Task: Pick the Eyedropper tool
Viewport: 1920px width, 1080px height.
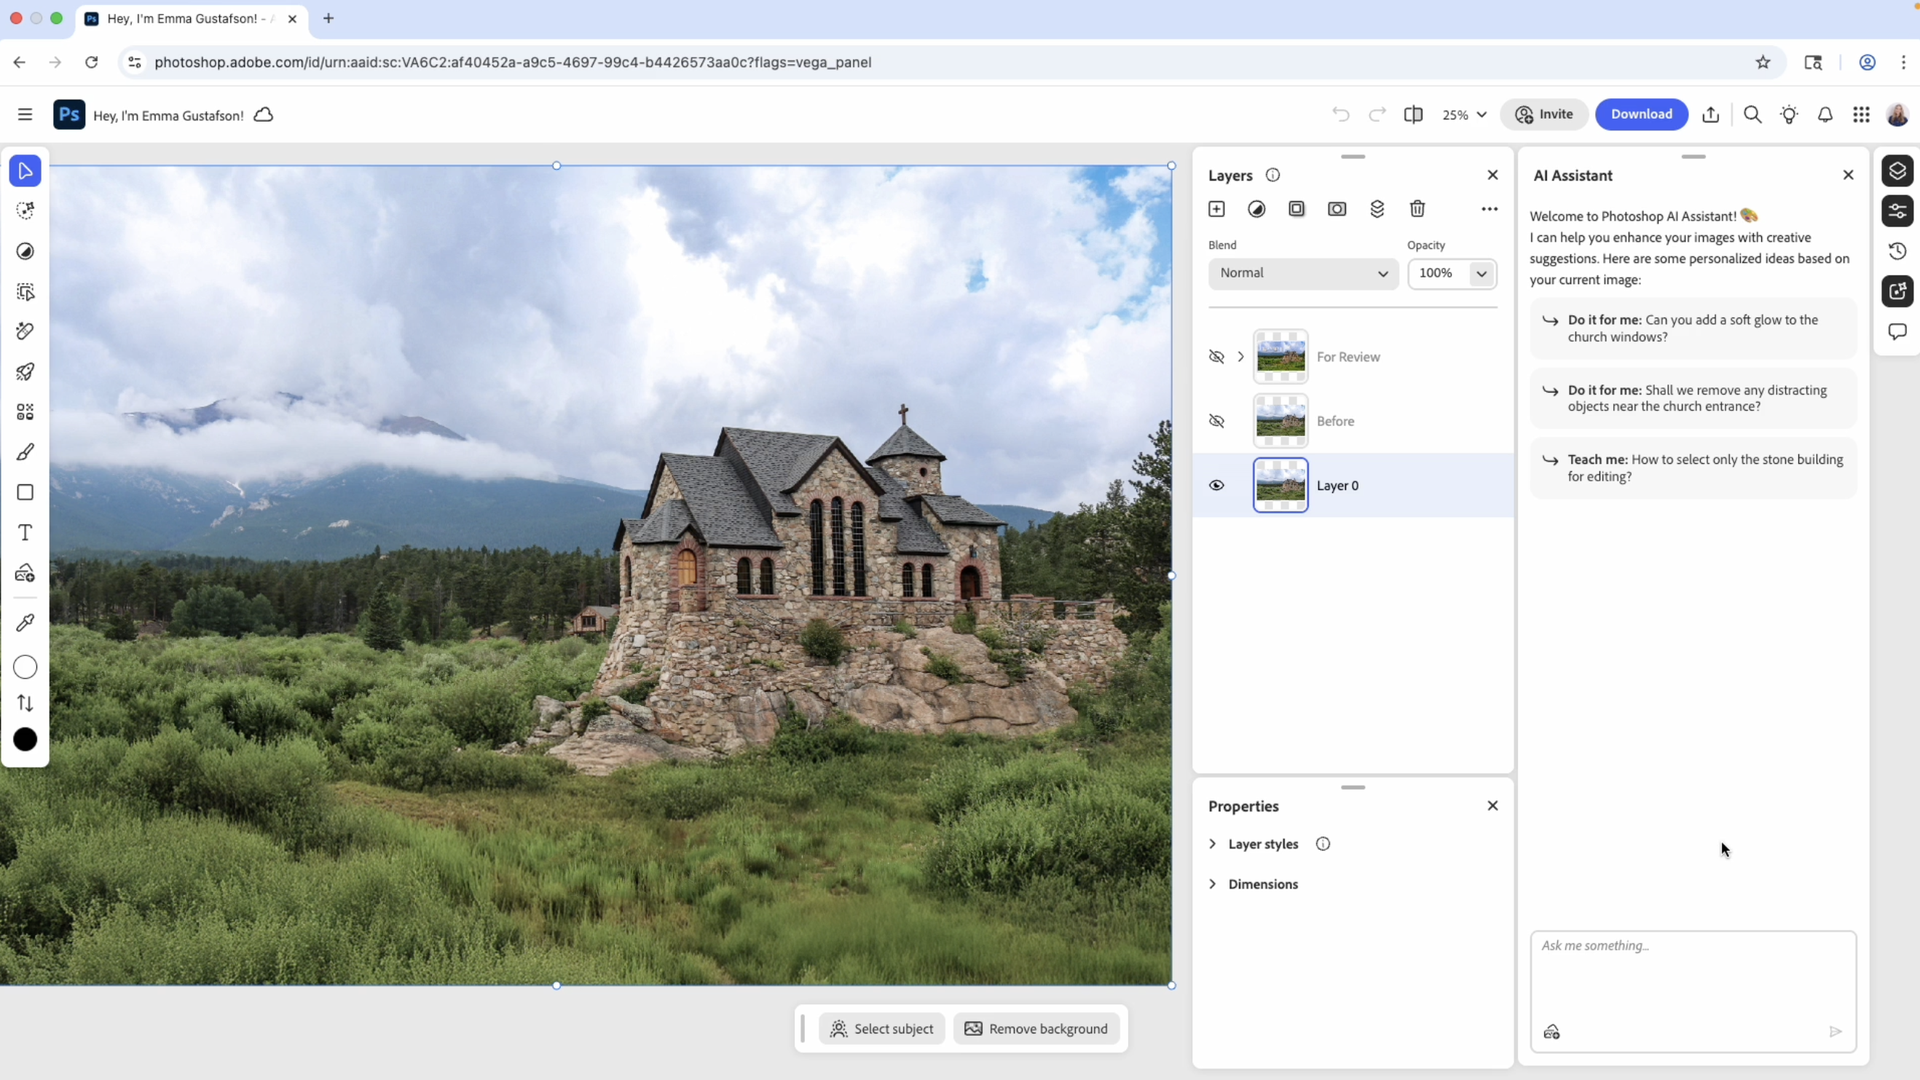Action: 25,623
